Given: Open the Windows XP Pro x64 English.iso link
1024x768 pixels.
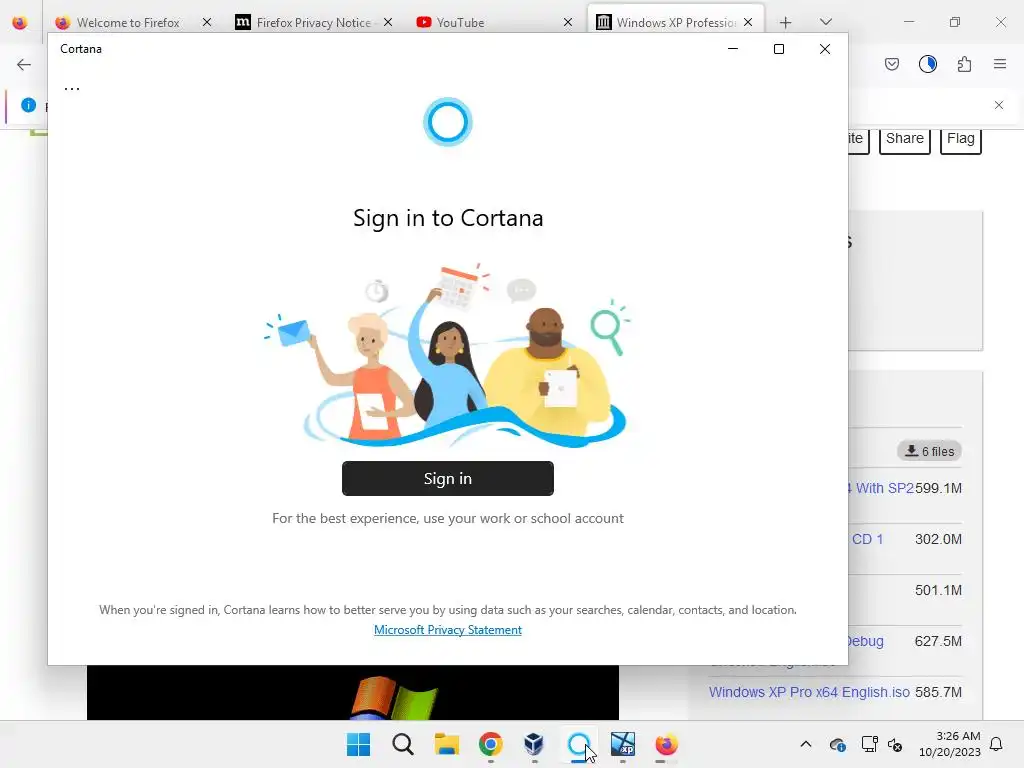Looking at the screenshot, I should [x=809, y=692].
